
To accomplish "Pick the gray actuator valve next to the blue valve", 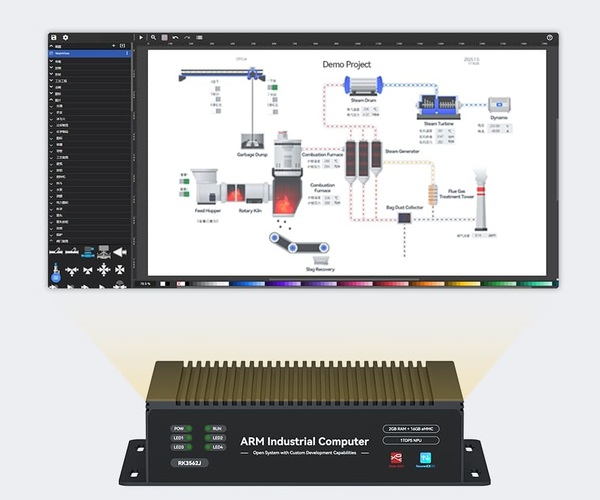I will point(104,251).
